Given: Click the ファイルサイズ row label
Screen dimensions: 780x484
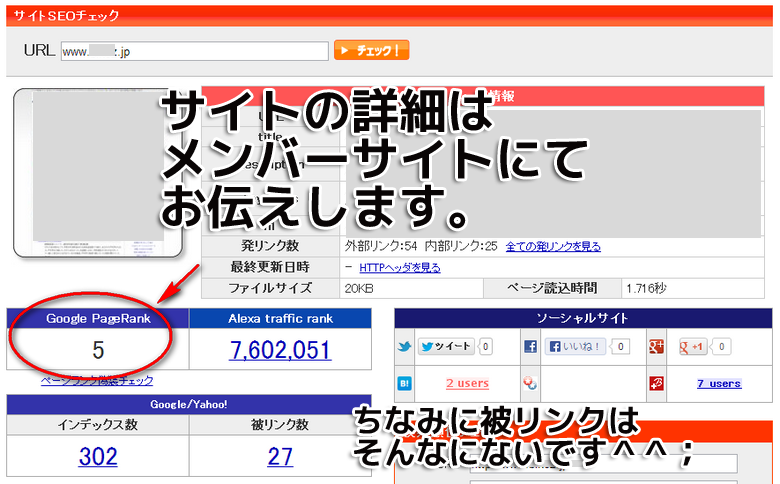Looking at the screenshot, I should [x=270, y=289].
